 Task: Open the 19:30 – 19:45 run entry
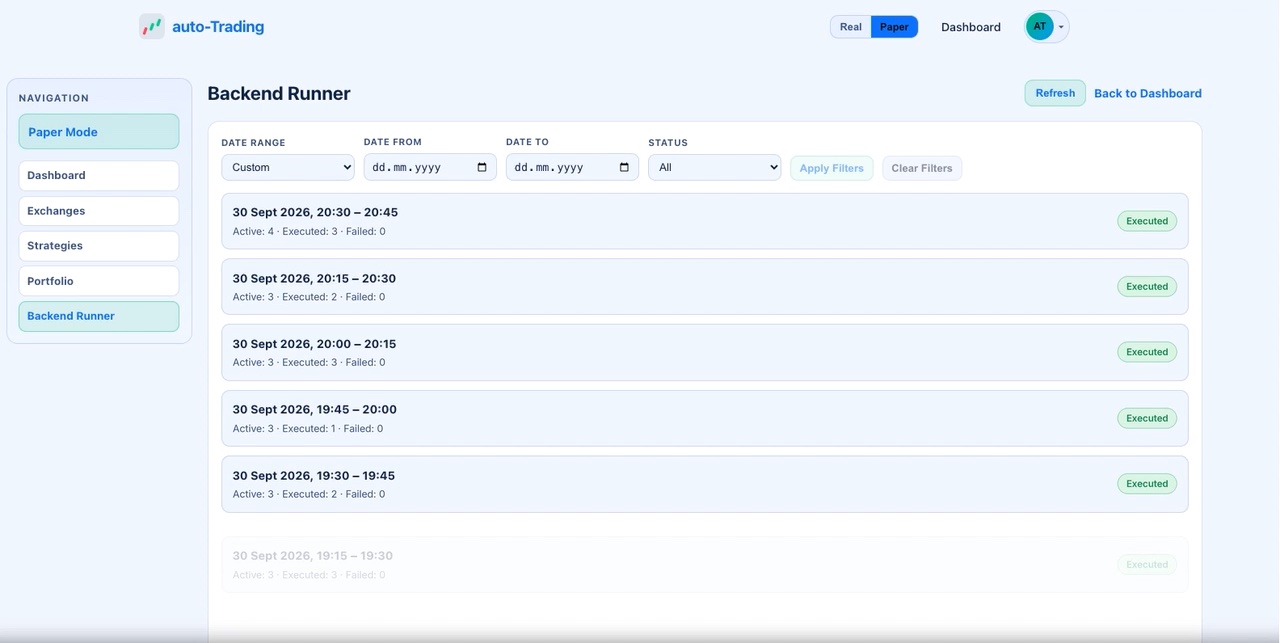point(705,484)
